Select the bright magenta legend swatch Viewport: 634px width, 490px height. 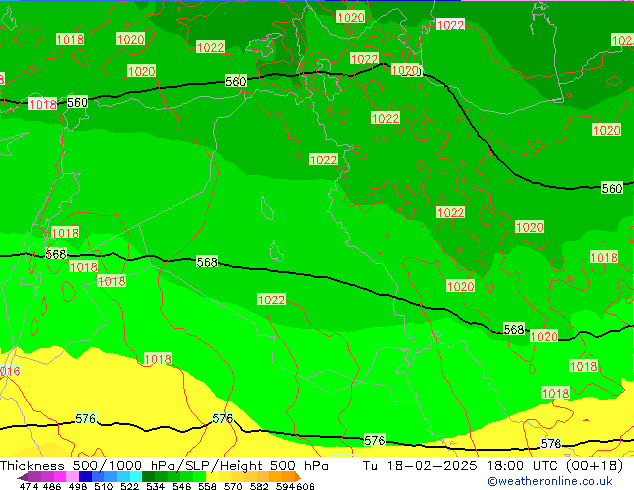(x=60, y=476)
